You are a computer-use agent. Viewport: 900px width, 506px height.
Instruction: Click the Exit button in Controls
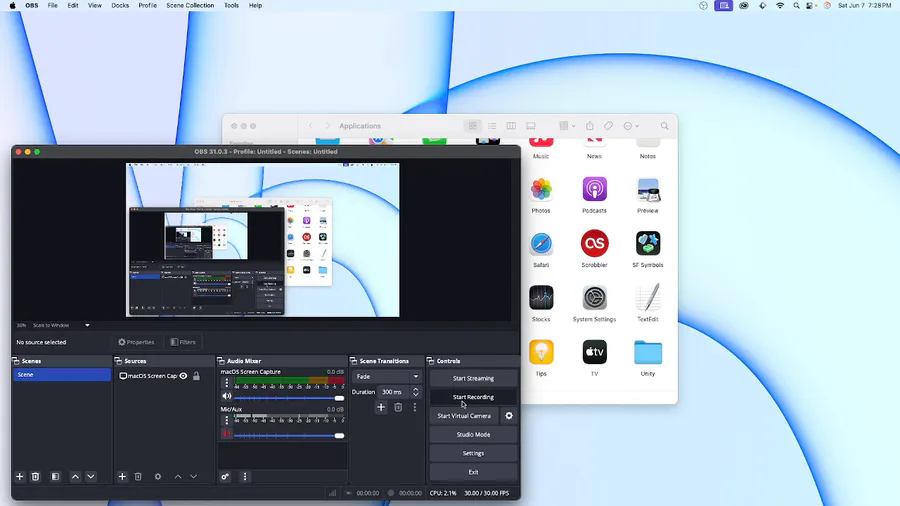(x=473, y=472)
